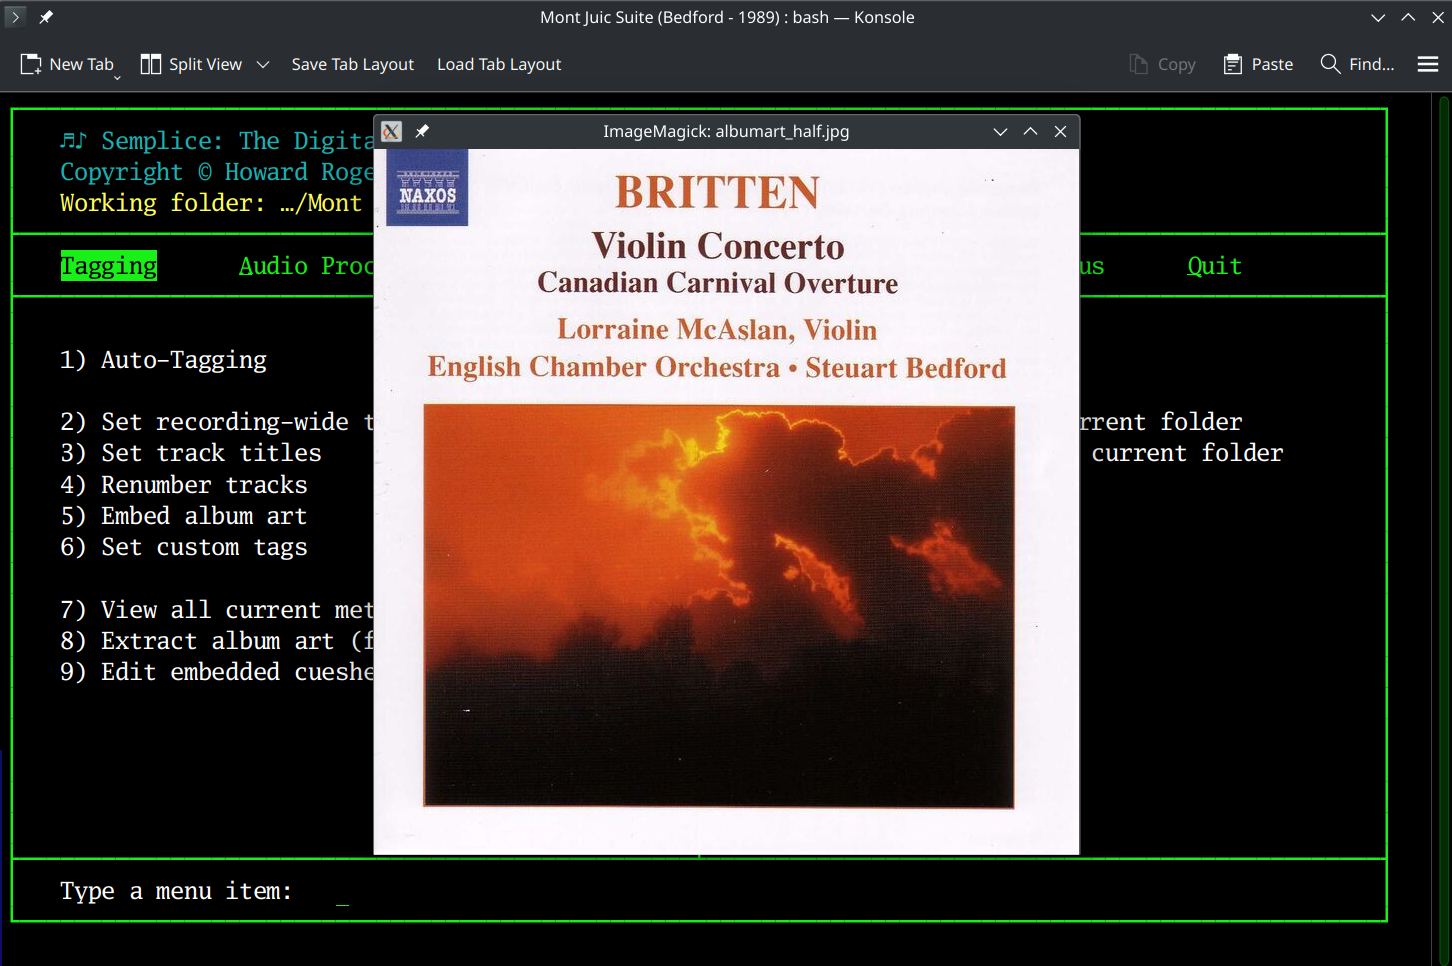Image resolution: width=1452 pixels, height=966 pixels.
Task: Click the Save Tab Layout button
Action: [352, 63]
